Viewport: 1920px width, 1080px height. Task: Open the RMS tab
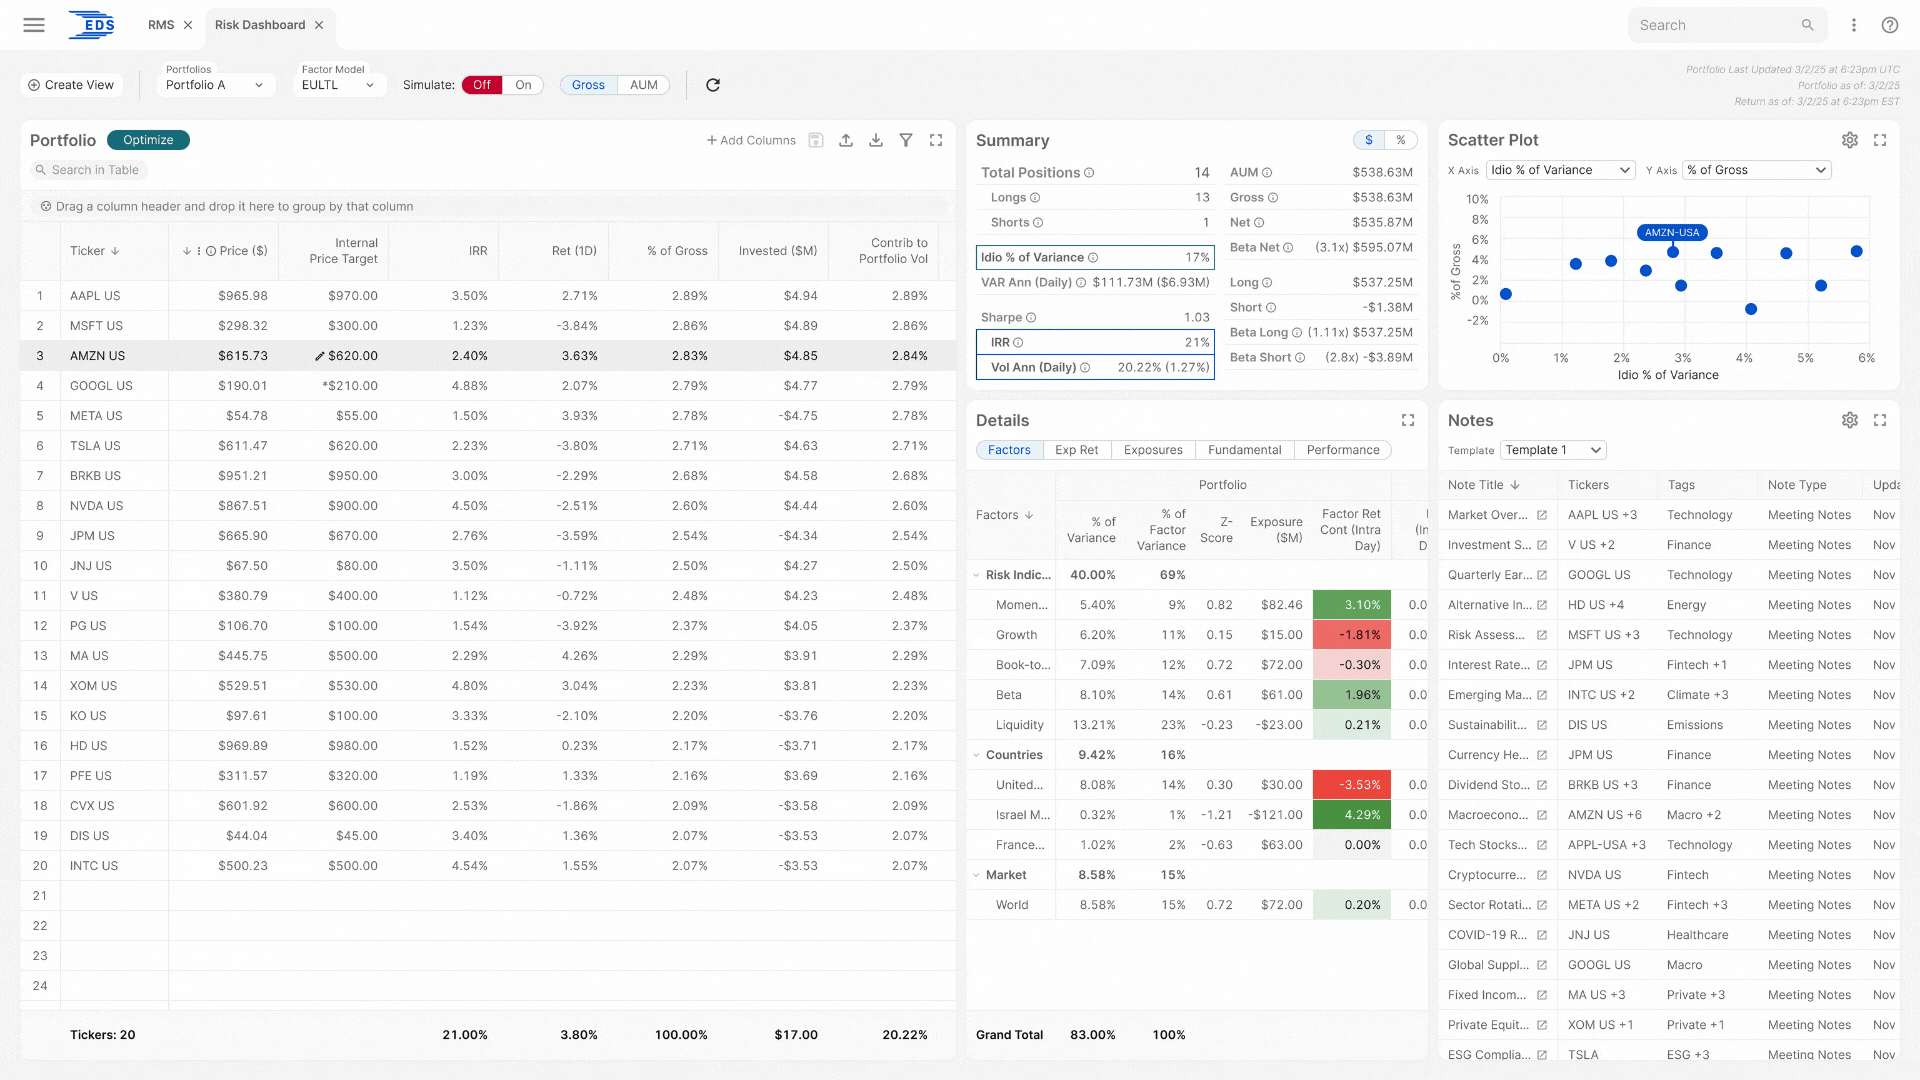[161, 25]
